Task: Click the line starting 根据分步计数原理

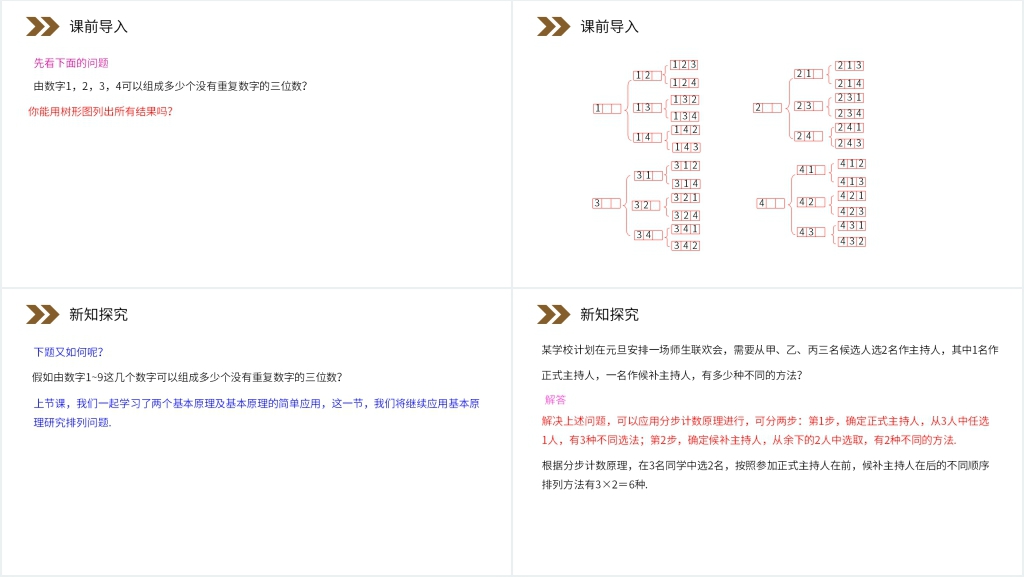Action: pyautogui.click(x=765, y=466)
